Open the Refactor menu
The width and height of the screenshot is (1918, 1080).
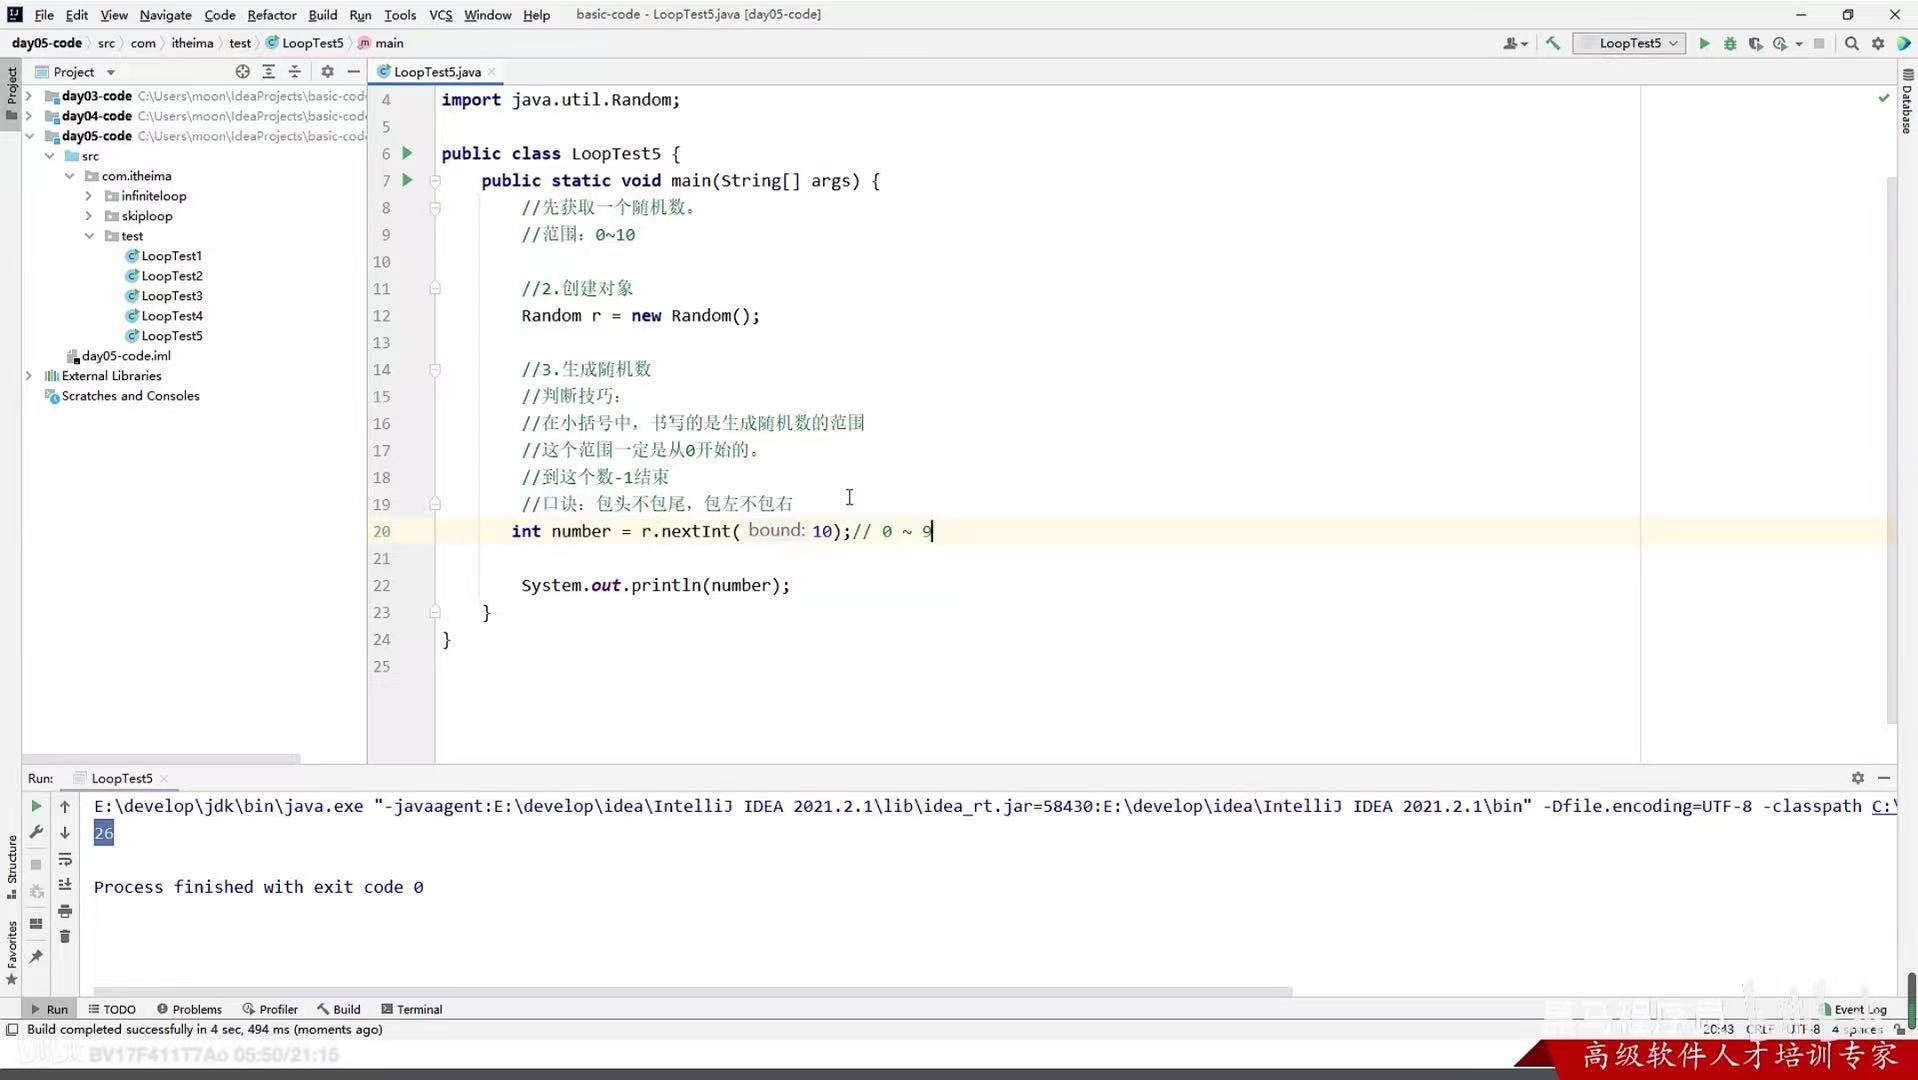click(271, 15)
